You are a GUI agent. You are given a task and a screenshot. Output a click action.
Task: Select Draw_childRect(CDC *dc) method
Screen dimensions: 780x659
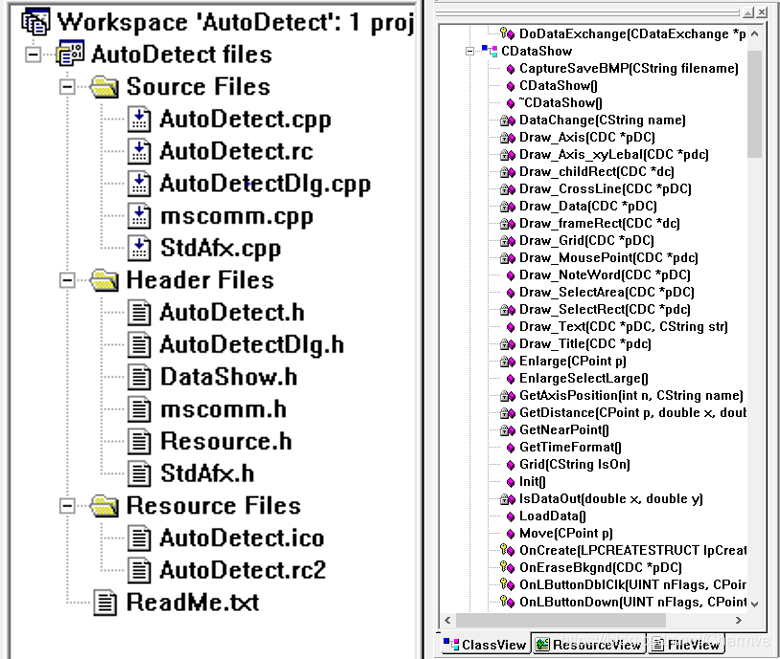pyautogui.click(x=597, y=172)
